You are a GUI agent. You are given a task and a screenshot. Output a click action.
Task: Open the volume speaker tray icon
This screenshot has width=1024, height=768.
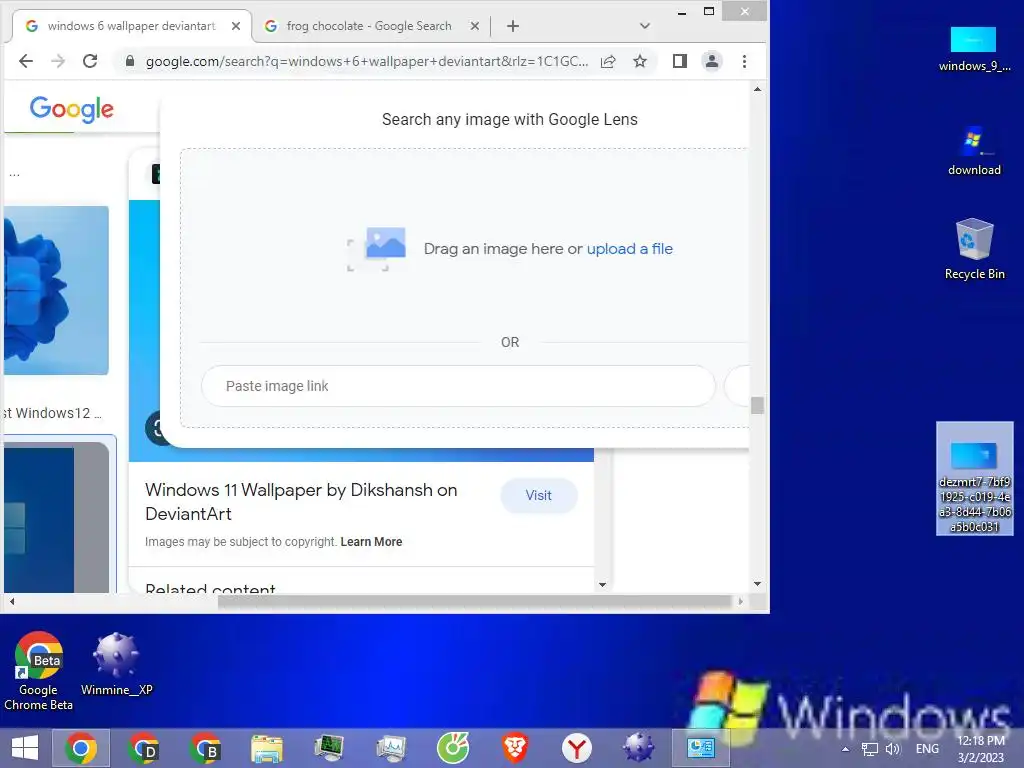893,749
